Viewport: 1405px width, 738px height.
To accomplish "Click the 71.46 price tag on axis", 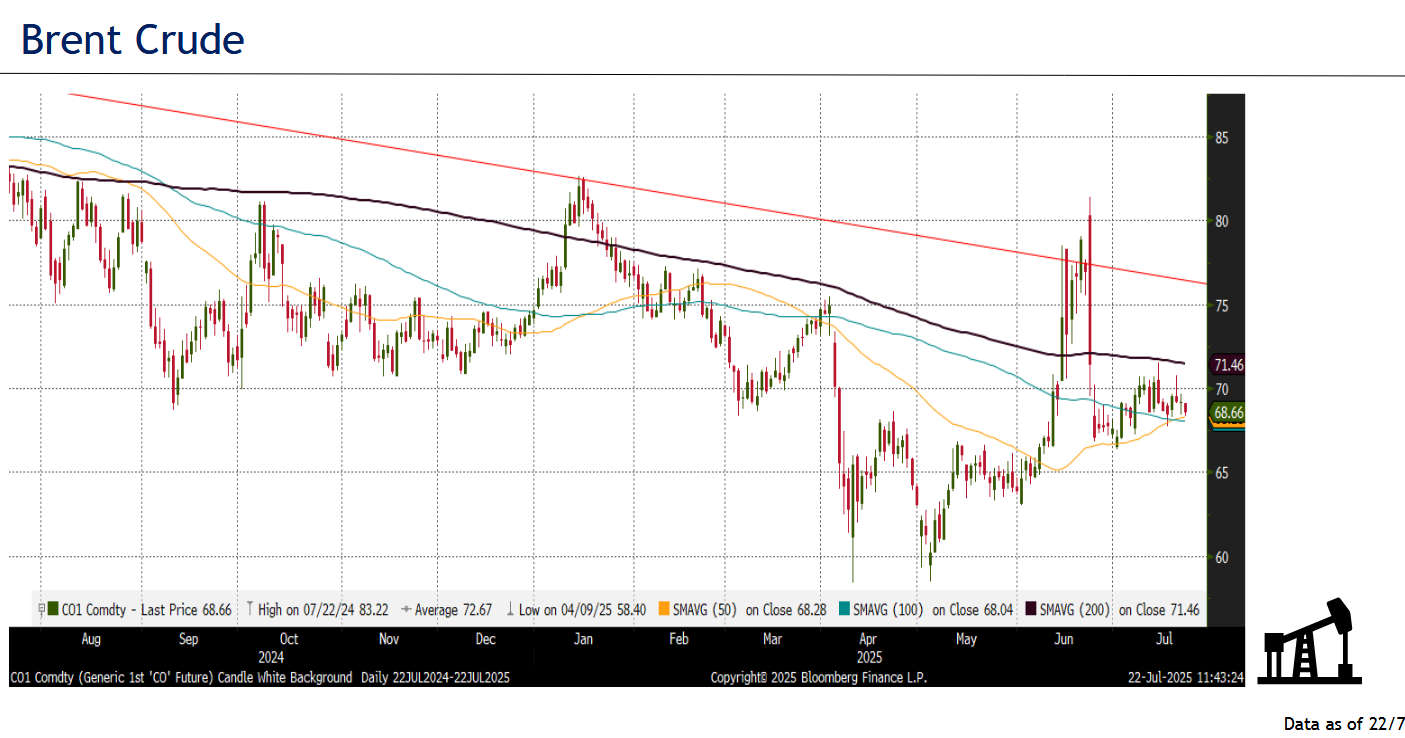I will 1227,365.
